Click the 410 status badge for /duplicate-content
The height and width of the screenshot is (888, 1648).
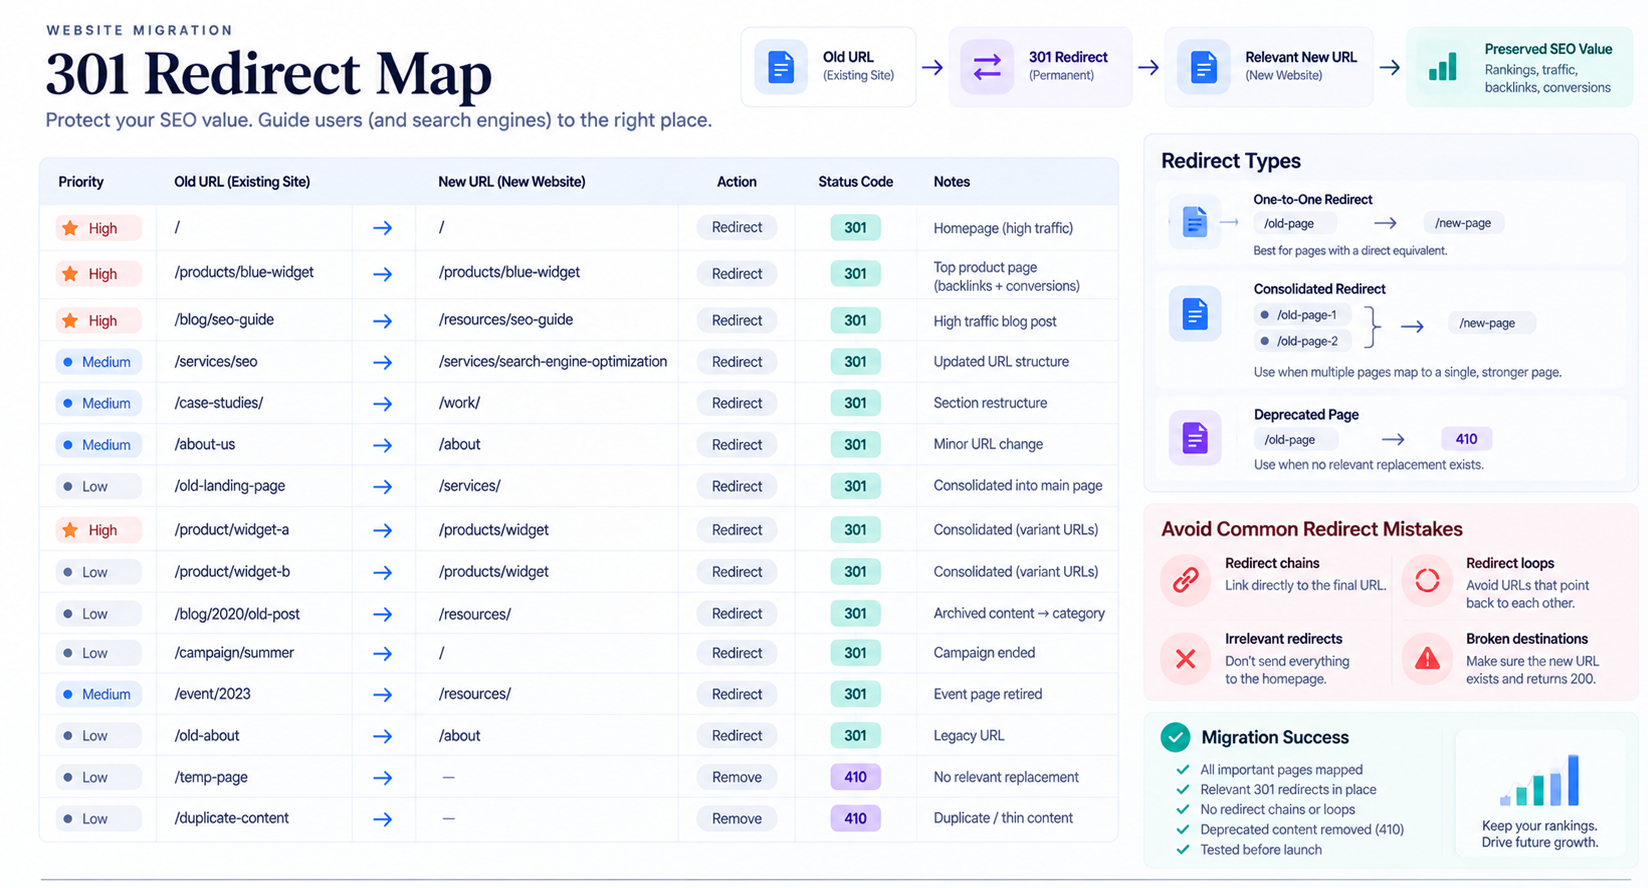tap(855, 818)
